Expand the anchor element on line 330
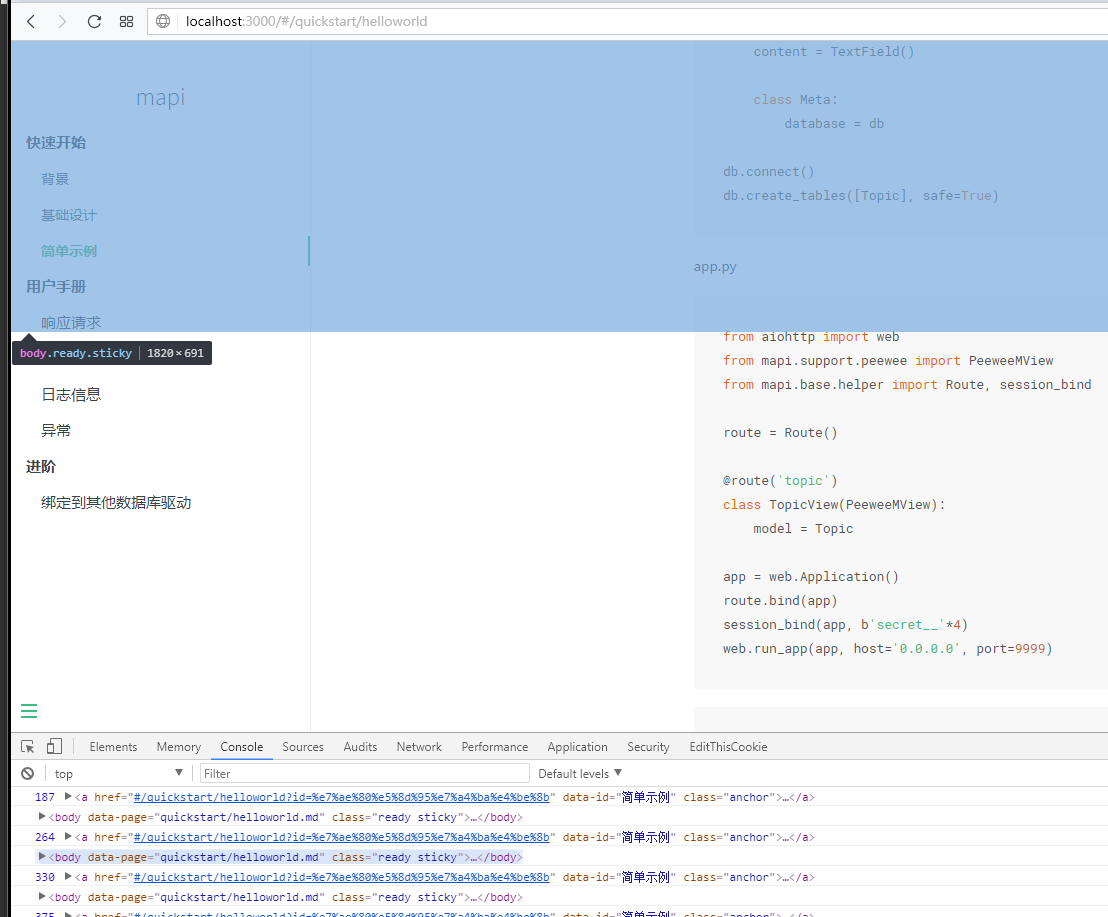 pyautogui.click(x=68, y=876)
